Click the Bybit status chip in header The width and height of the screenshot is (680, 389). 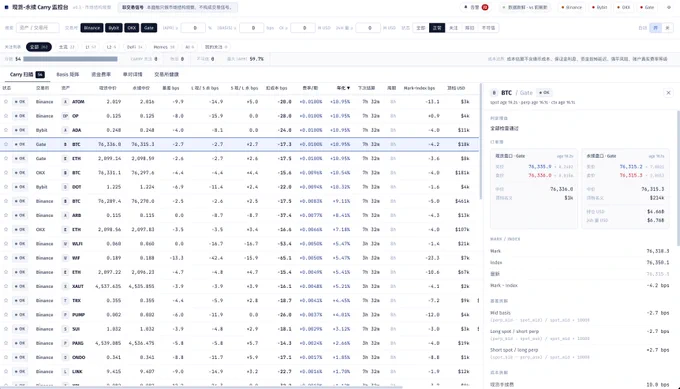(600, 7)
